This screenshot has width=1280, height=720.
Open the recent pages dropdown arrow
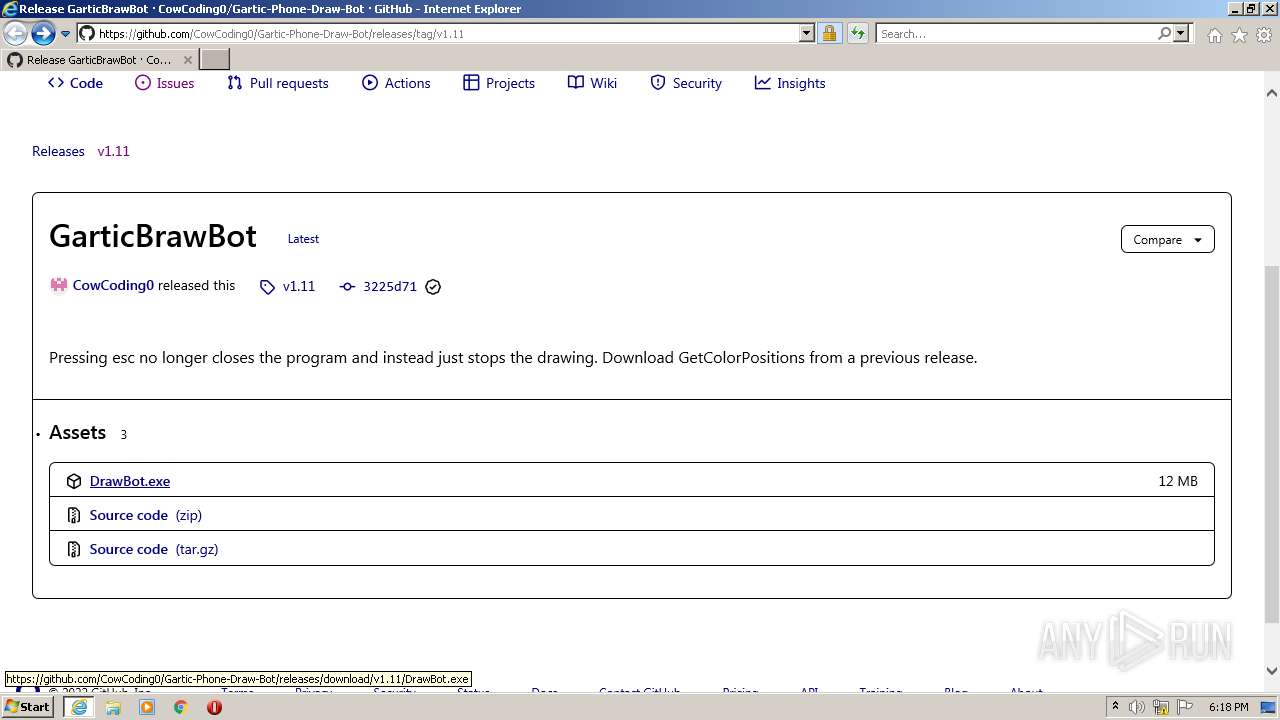coord(66,34)
